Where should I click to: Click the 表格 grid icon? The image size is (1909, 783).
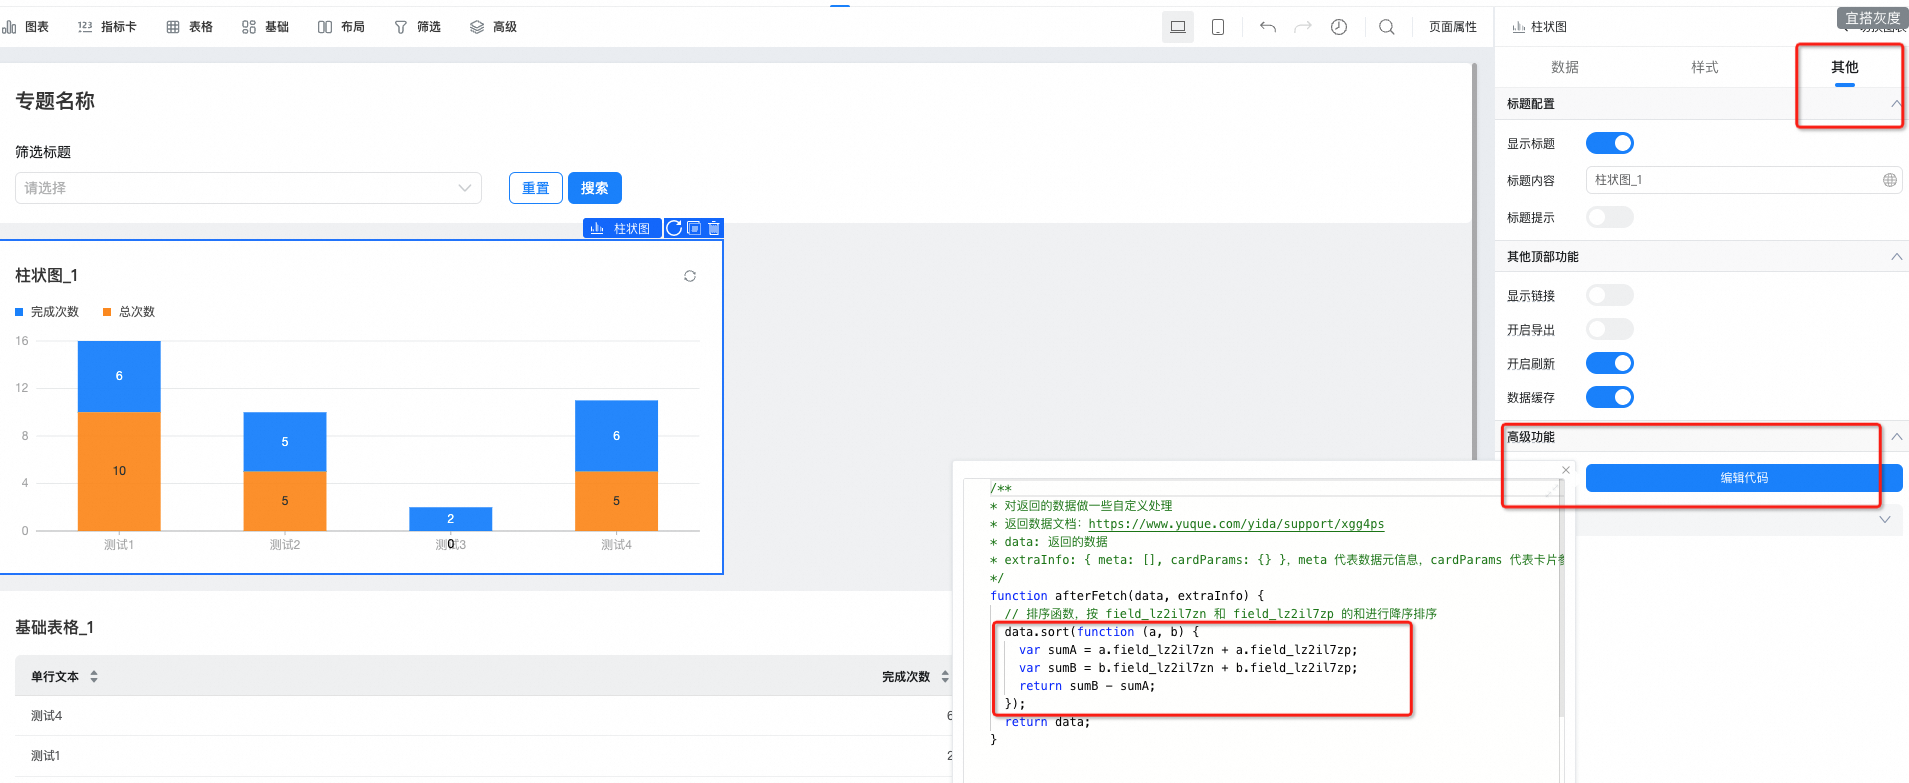(x=173, y=27)
